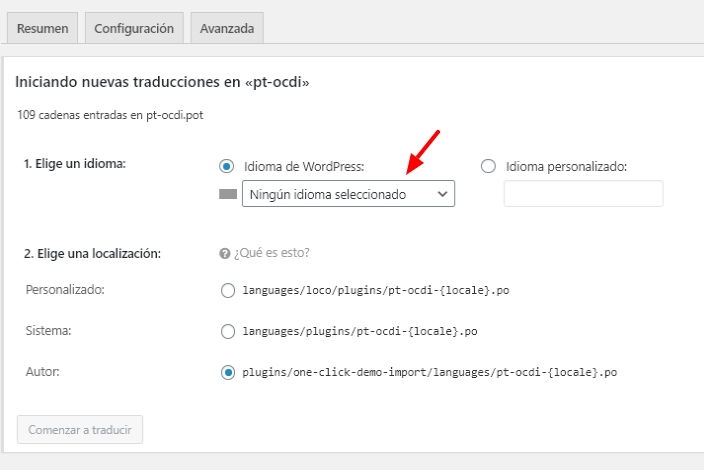Image resolution: width=704 pixels, height=470 pixels.
Task: Click the plugins/one-click-demo-import path label
Action: pyautogui.click(x=430, y=372)
